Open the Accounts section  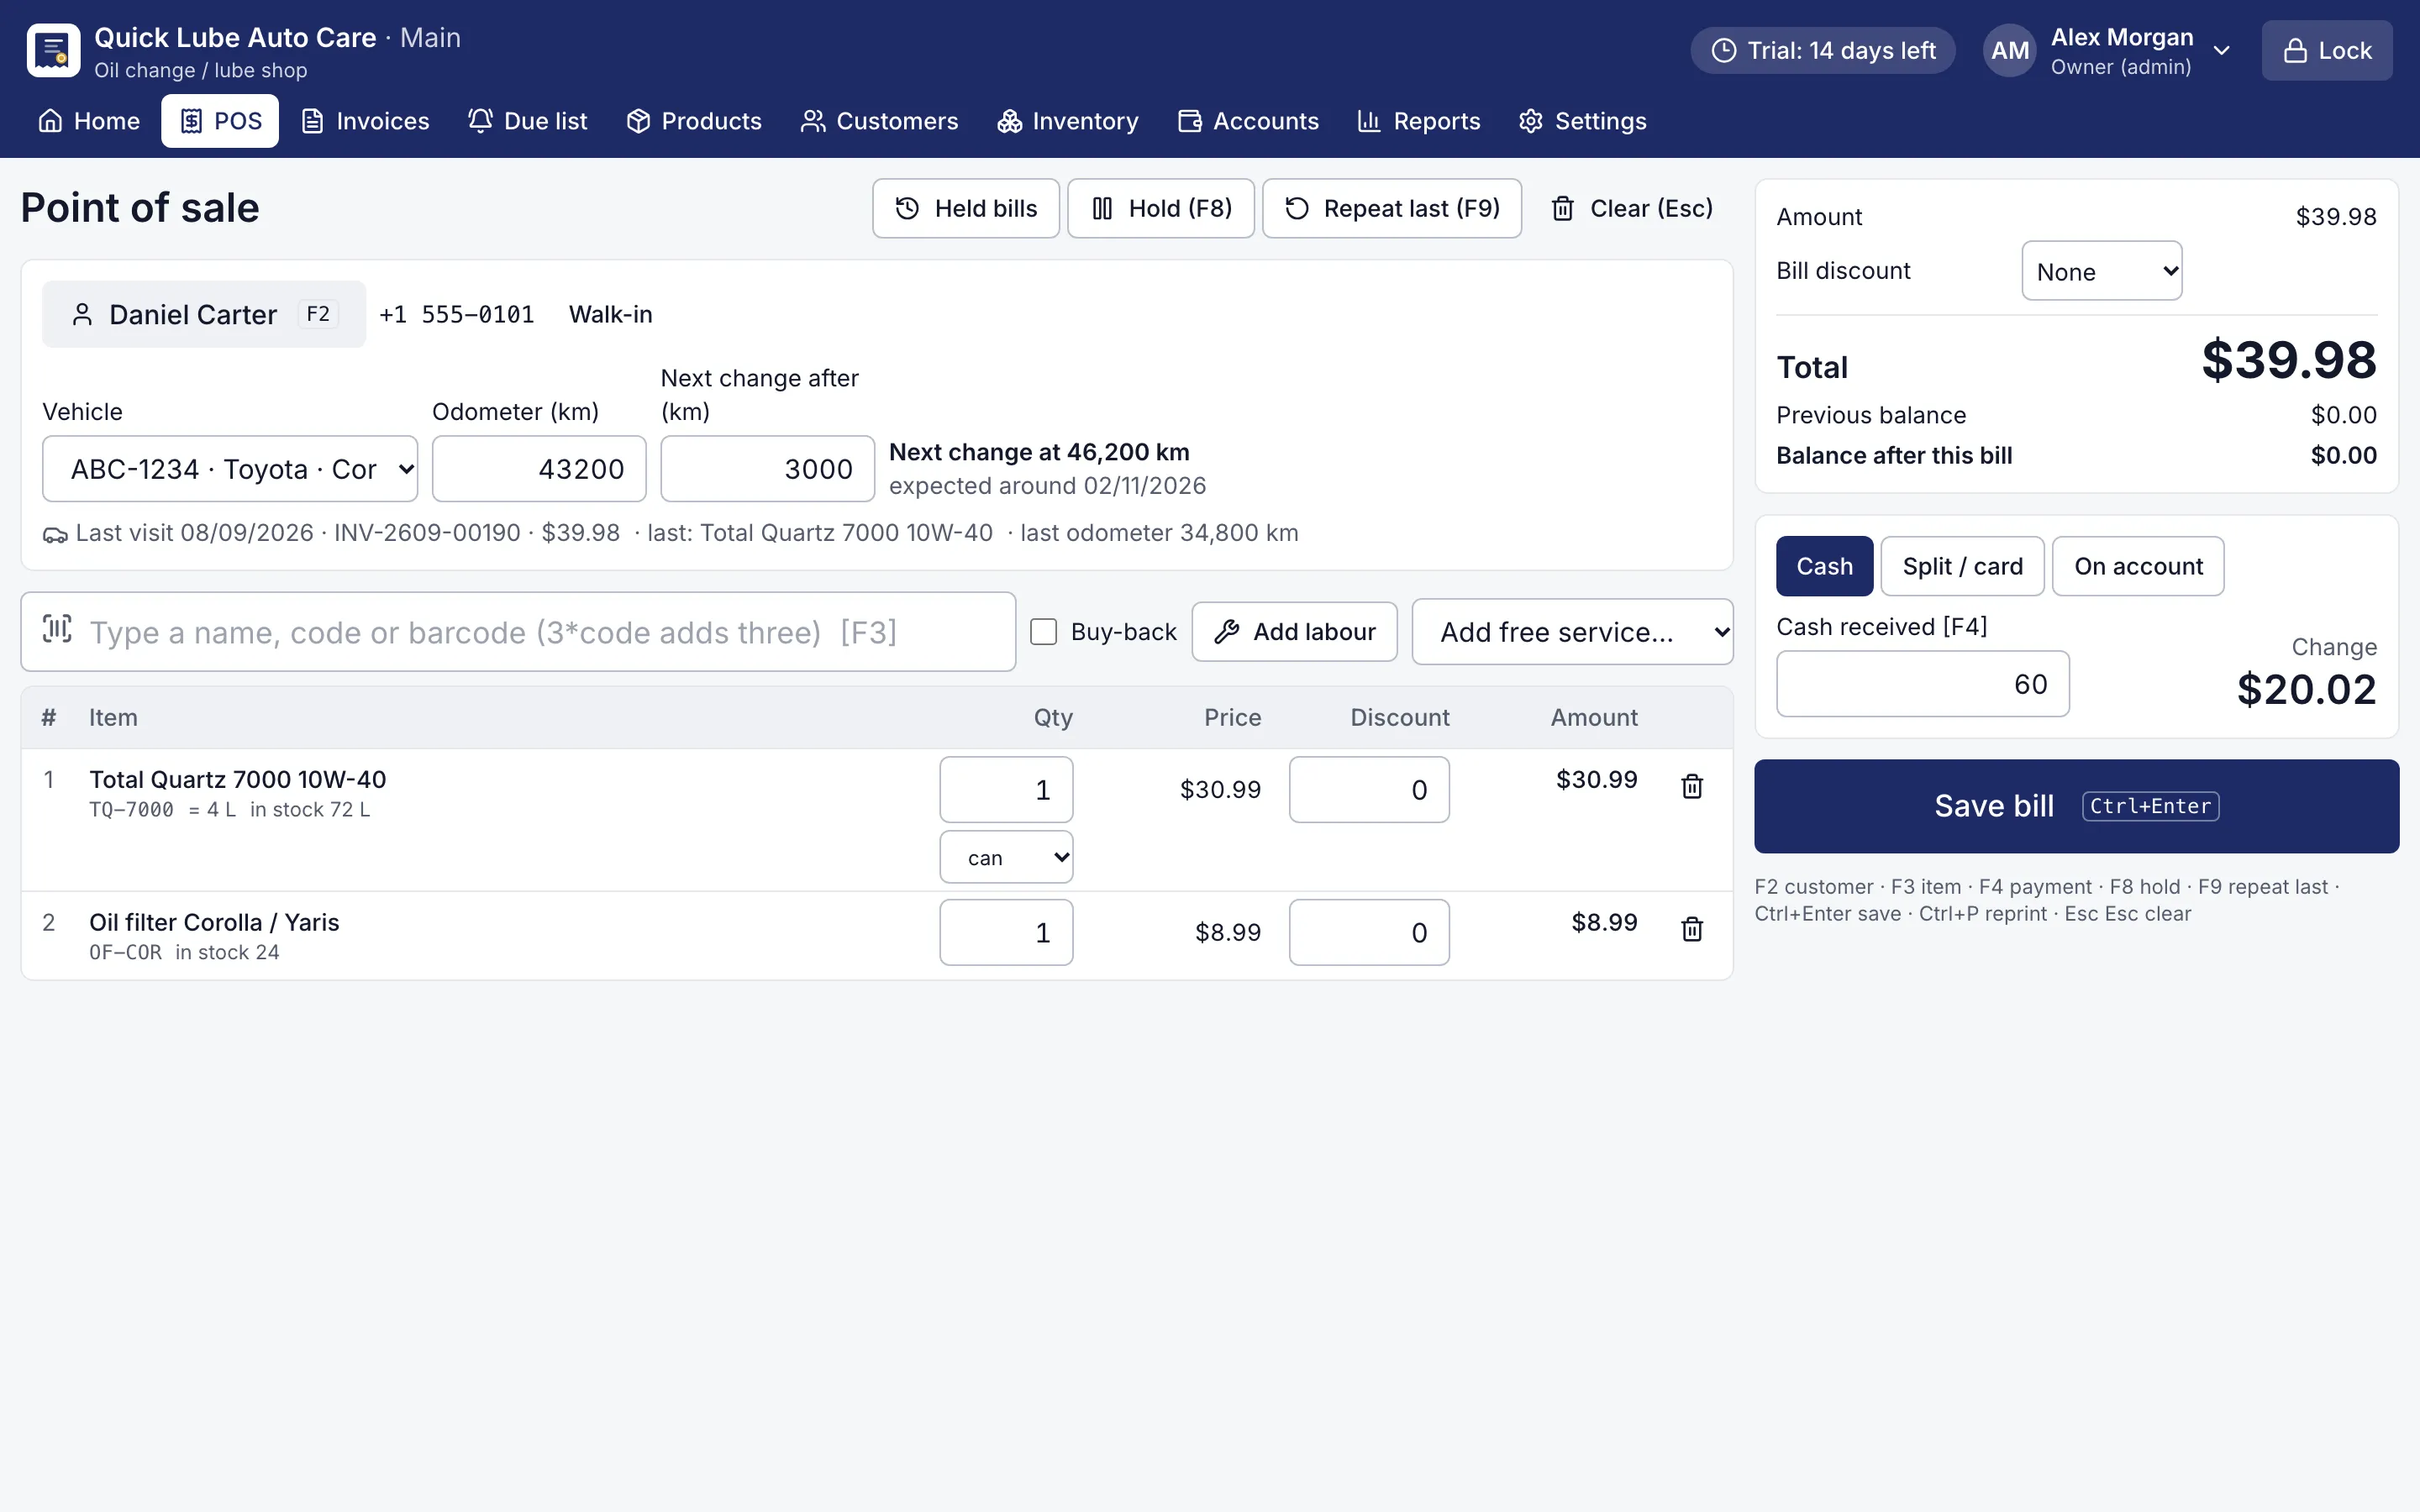click(x=1248, y=121)
